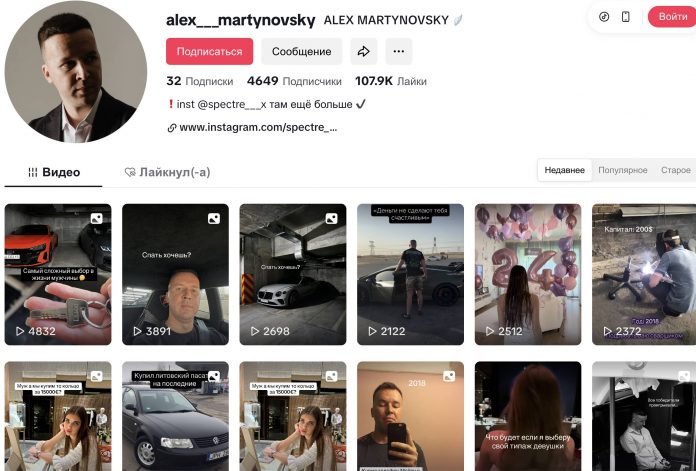The width and height of the screenshot is (696, 471).
Task: Open the balloons 24 birthday video thumbnail
Action: pyautogui.click(x=528, y=274)
